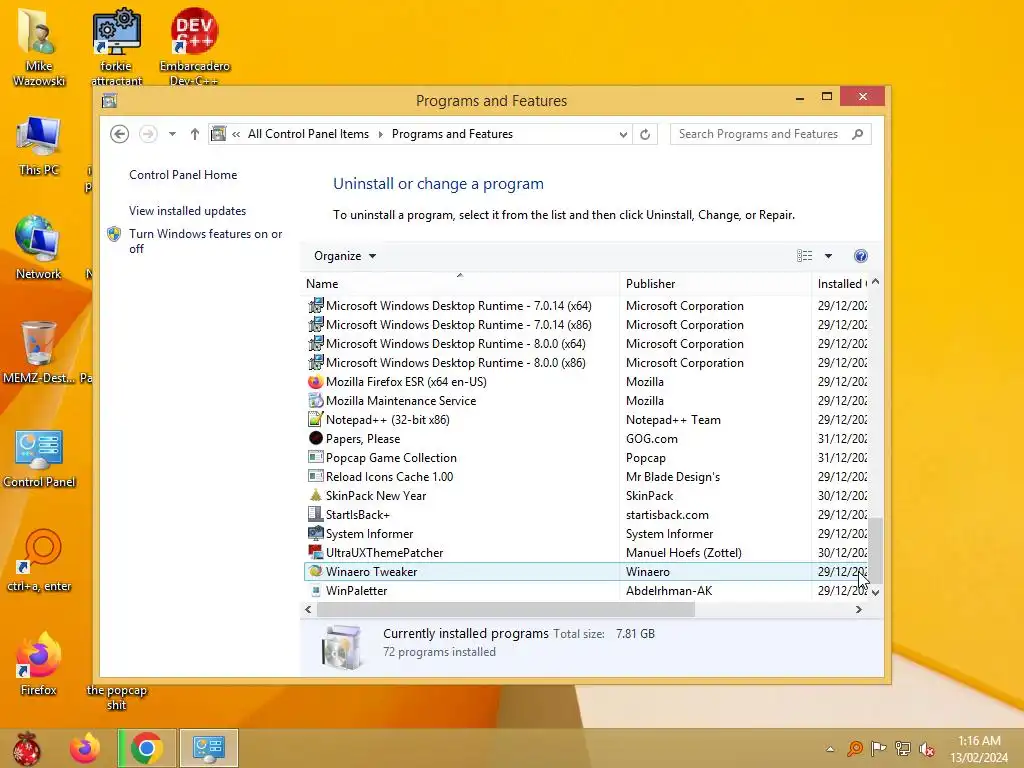
Task: Open Help with the question mark icon
Action: (861, 256)
